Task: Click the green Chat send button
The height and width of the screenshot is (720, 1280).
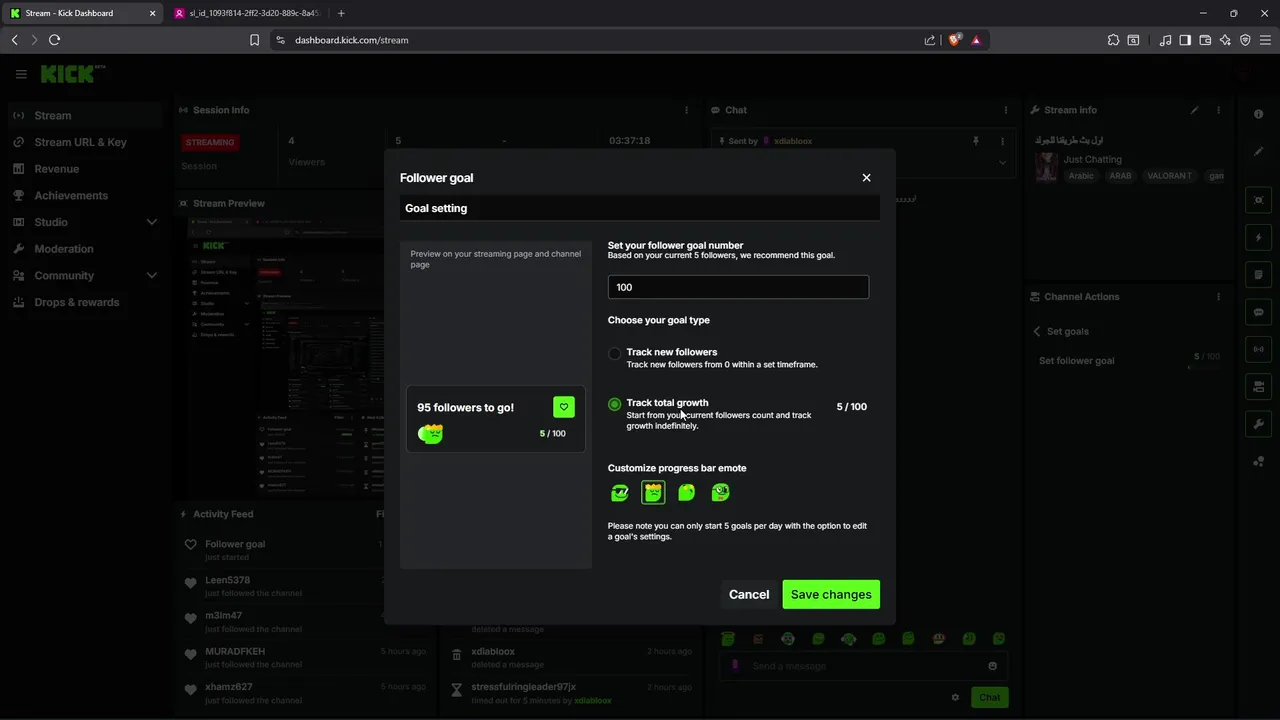Action: pyautogui.click(x=989, y=697)
